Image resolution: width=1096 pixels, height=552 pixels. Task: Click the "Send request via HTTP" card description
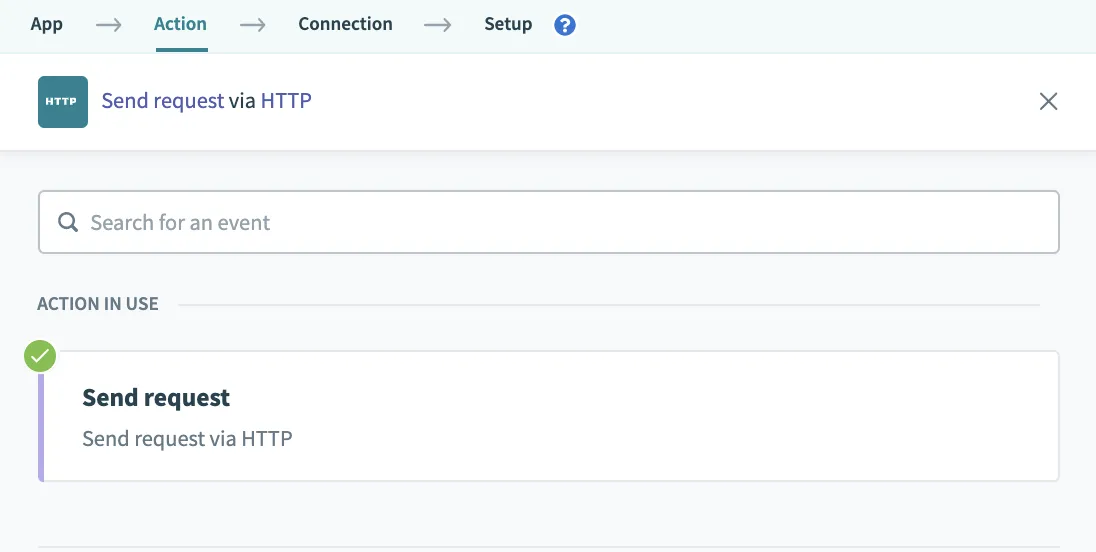187,438
